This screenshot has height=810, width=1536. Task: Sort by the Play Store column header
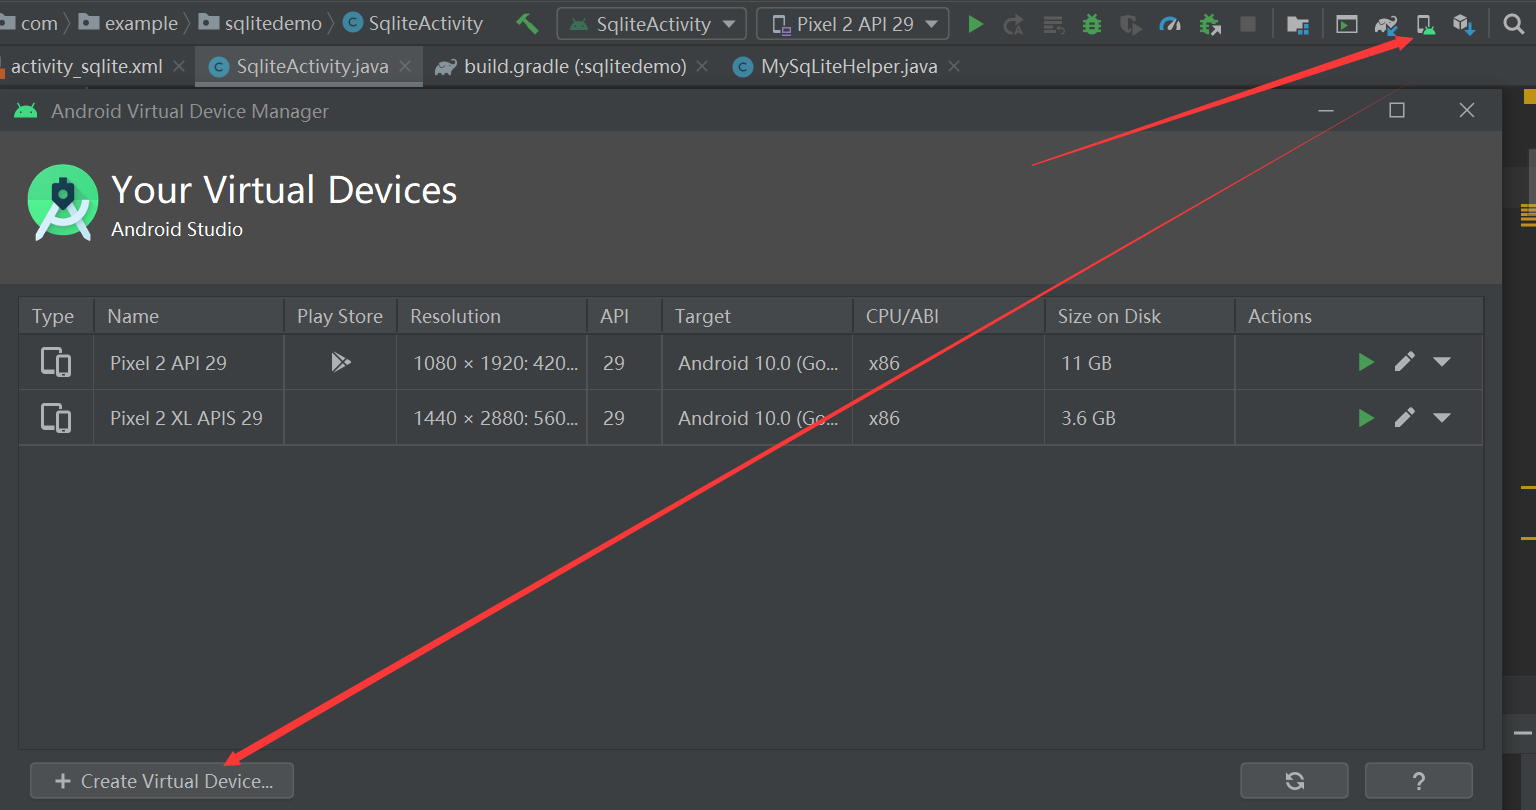(x=340, y=316)
